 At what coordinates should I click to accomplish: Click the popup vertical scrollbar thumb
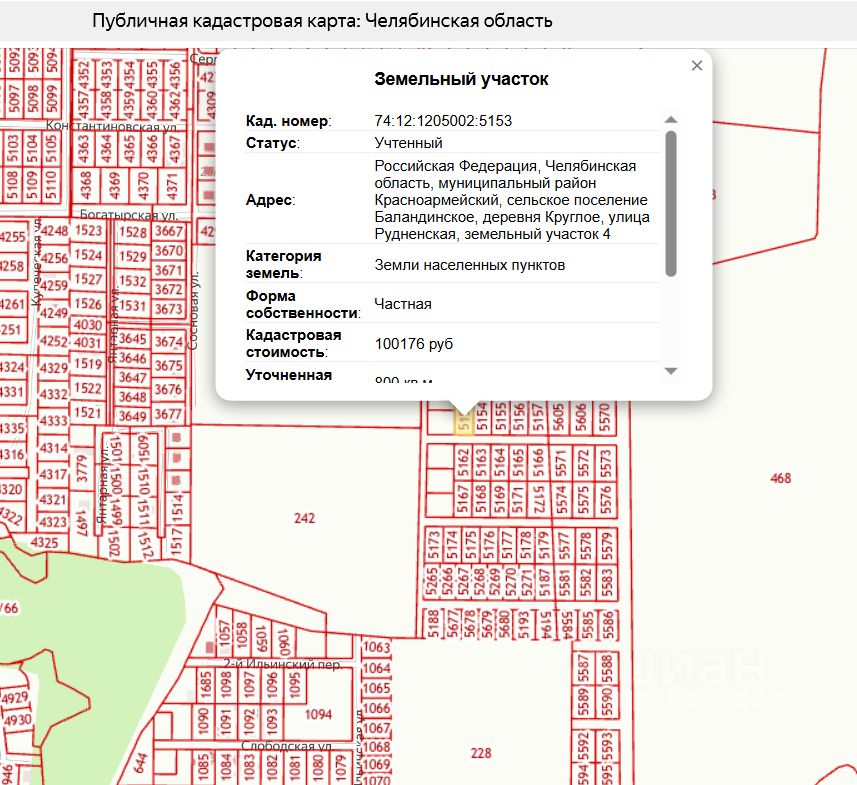point(671,203)
